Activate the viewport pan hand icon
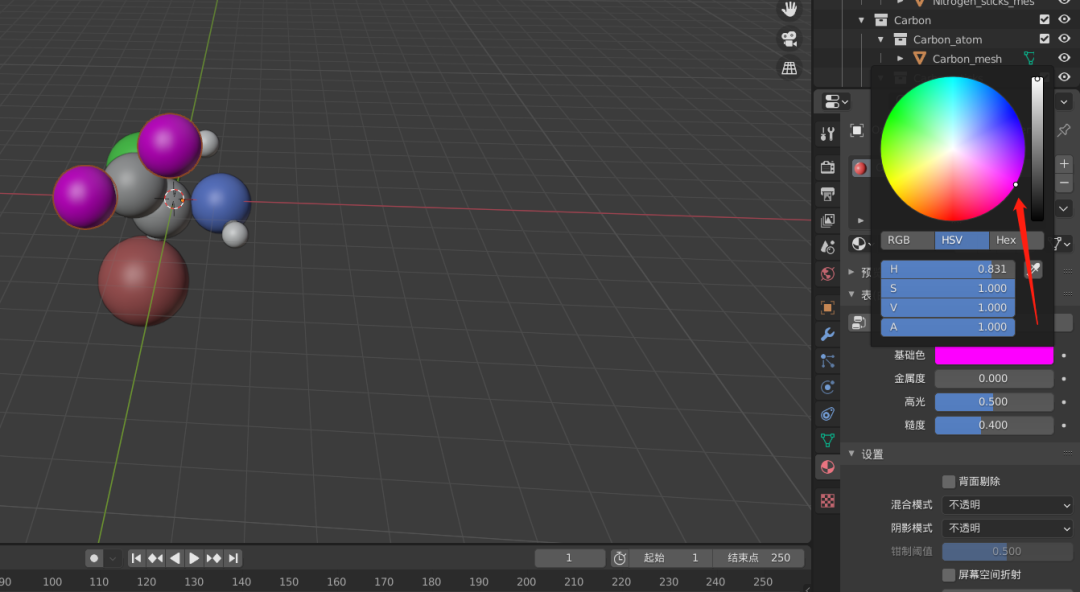Image resolution: width=1080 pixels, height=592 pixels. pos(789,9)
